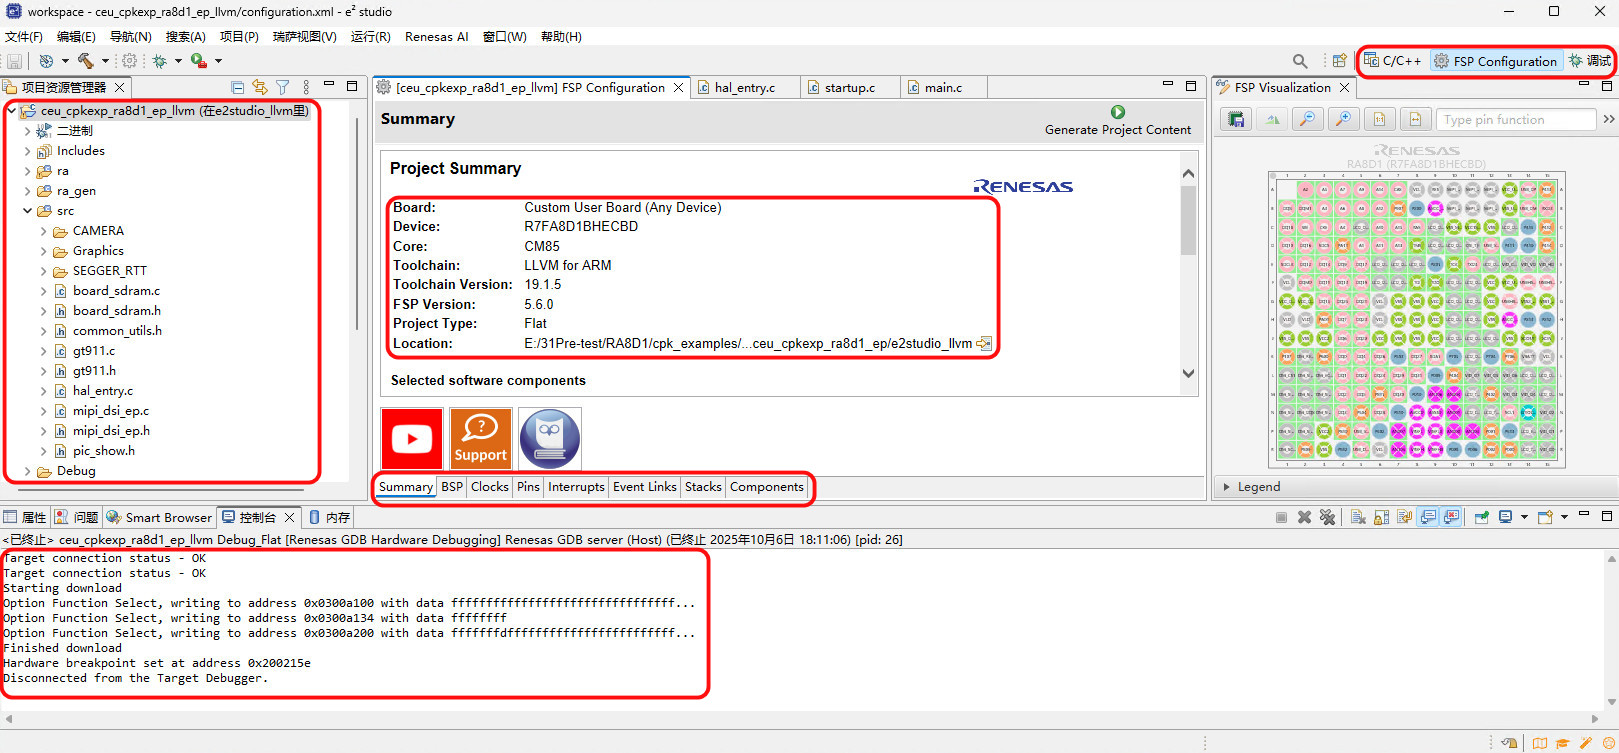Expand the Includes node

[27, 151]
